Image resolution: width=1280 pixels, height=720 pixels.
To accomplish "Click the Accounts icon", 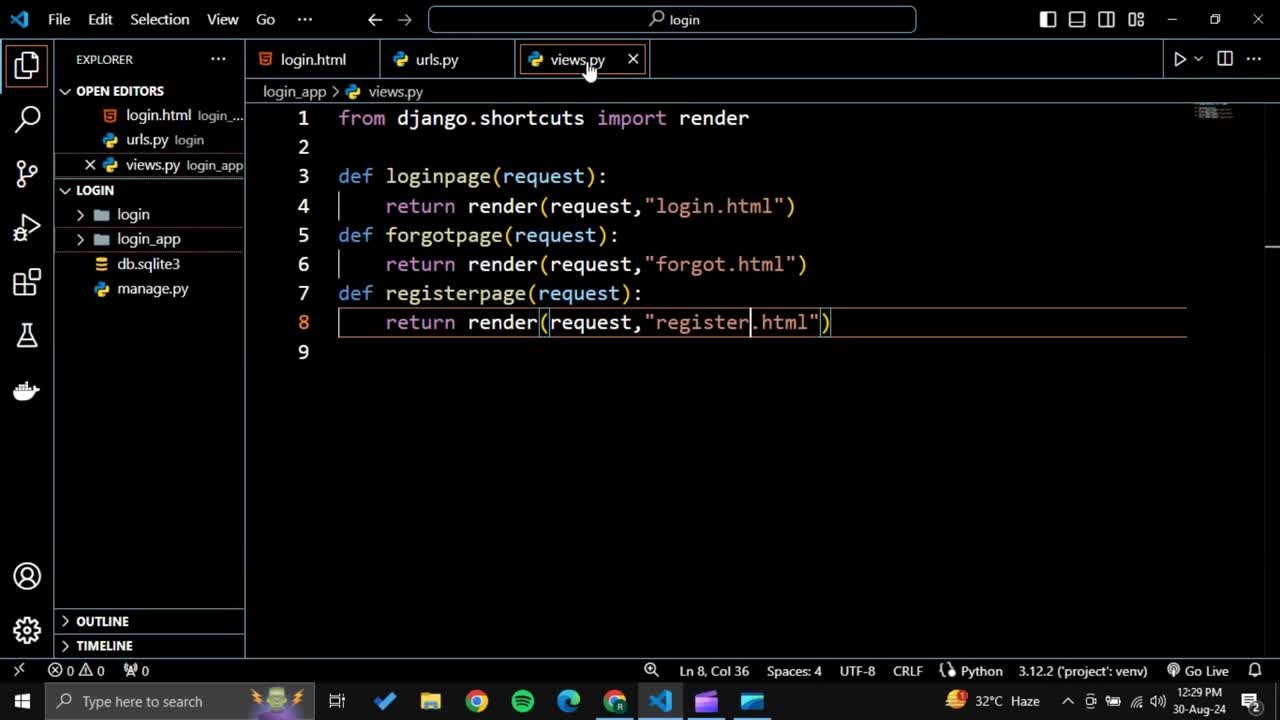I will click(x=27, y=577).
